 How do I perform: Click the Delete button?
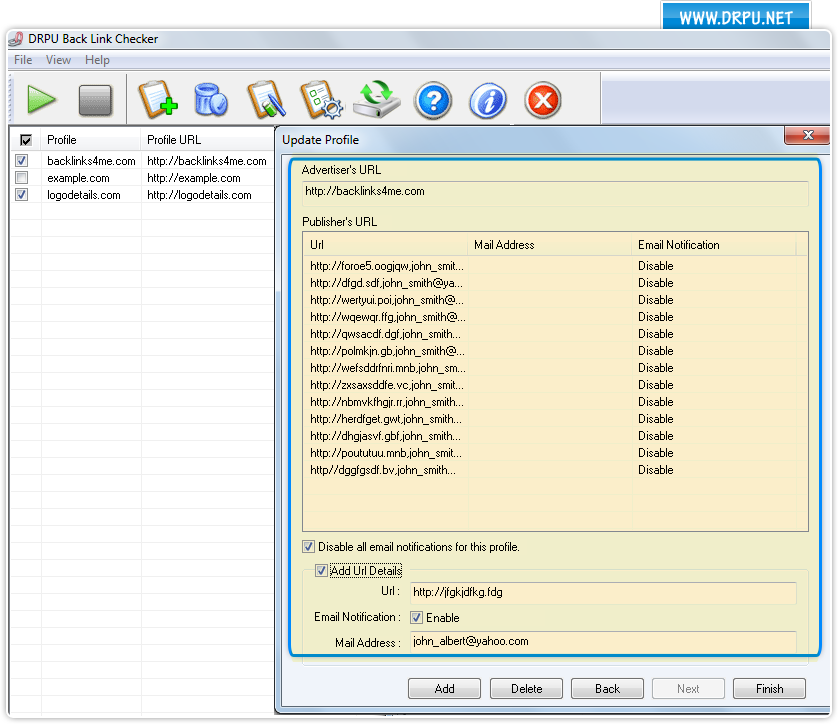pyautogui.click(x=526, y=689)
